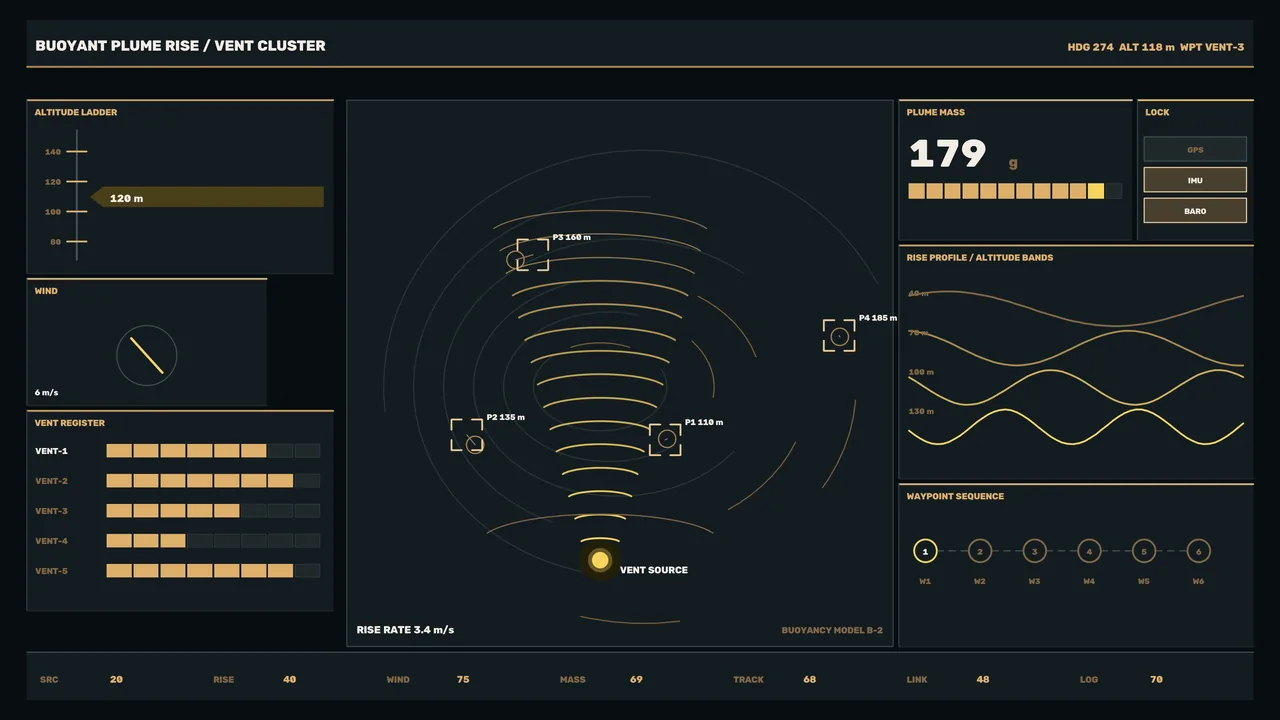Image resolution: width=1280 pixels, height=720 pixels.
Task: Click the WPT VENT-3 header readout
Action: click(x=1212, y=47)
